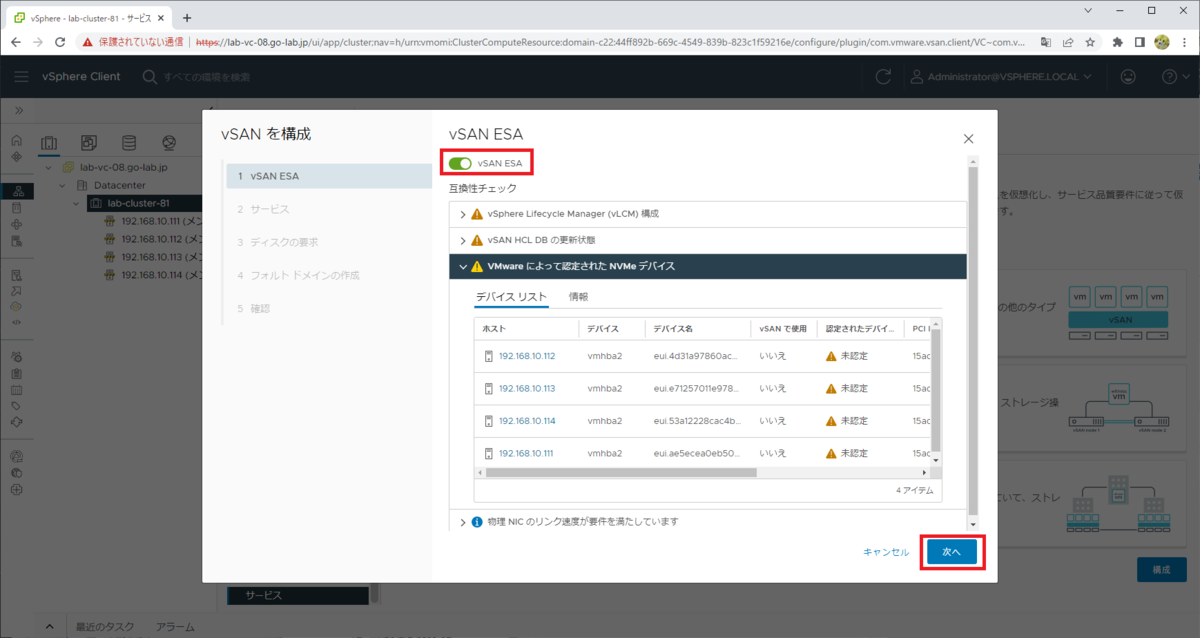Reload the browser page

[x=59, y=42]
